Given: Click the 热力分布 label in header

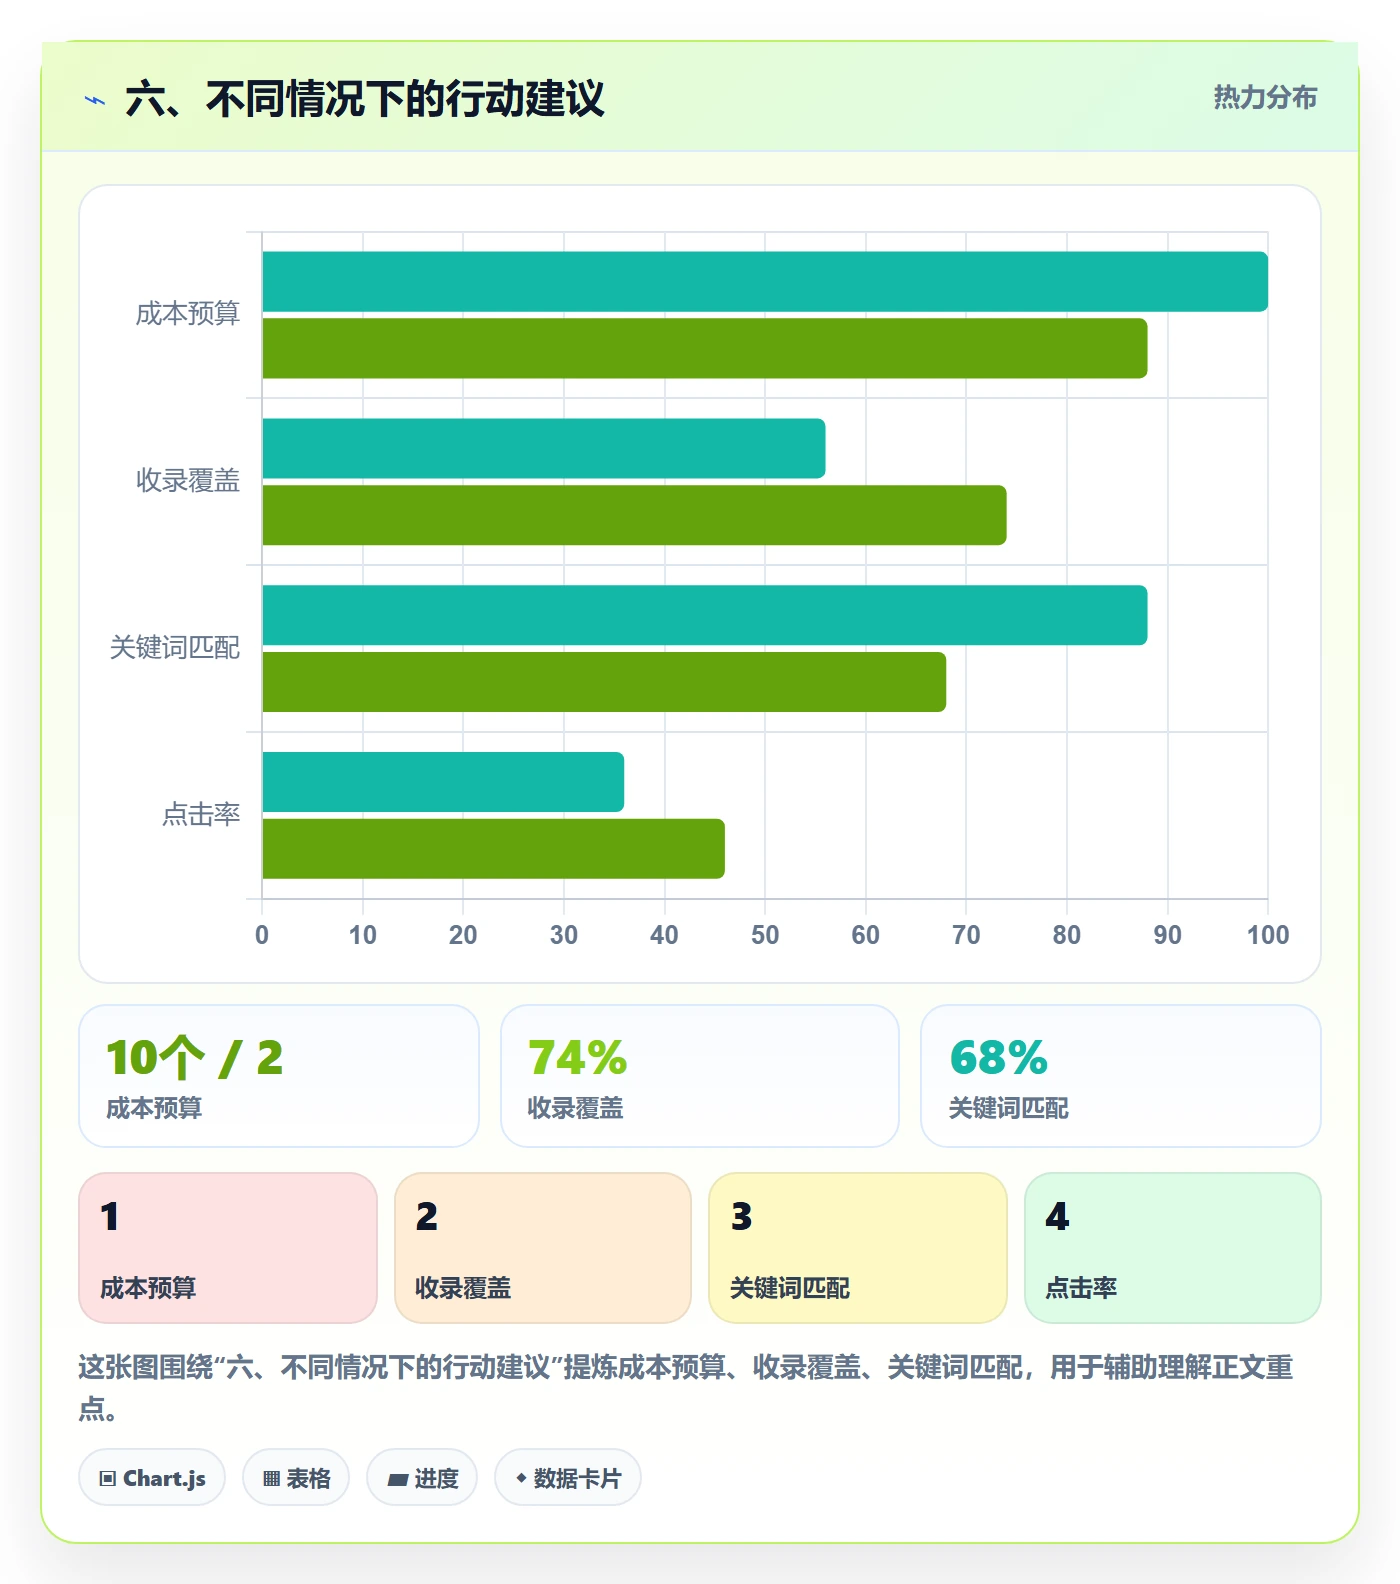Looking at the screenshot, I should click(x=1265, y=97).
